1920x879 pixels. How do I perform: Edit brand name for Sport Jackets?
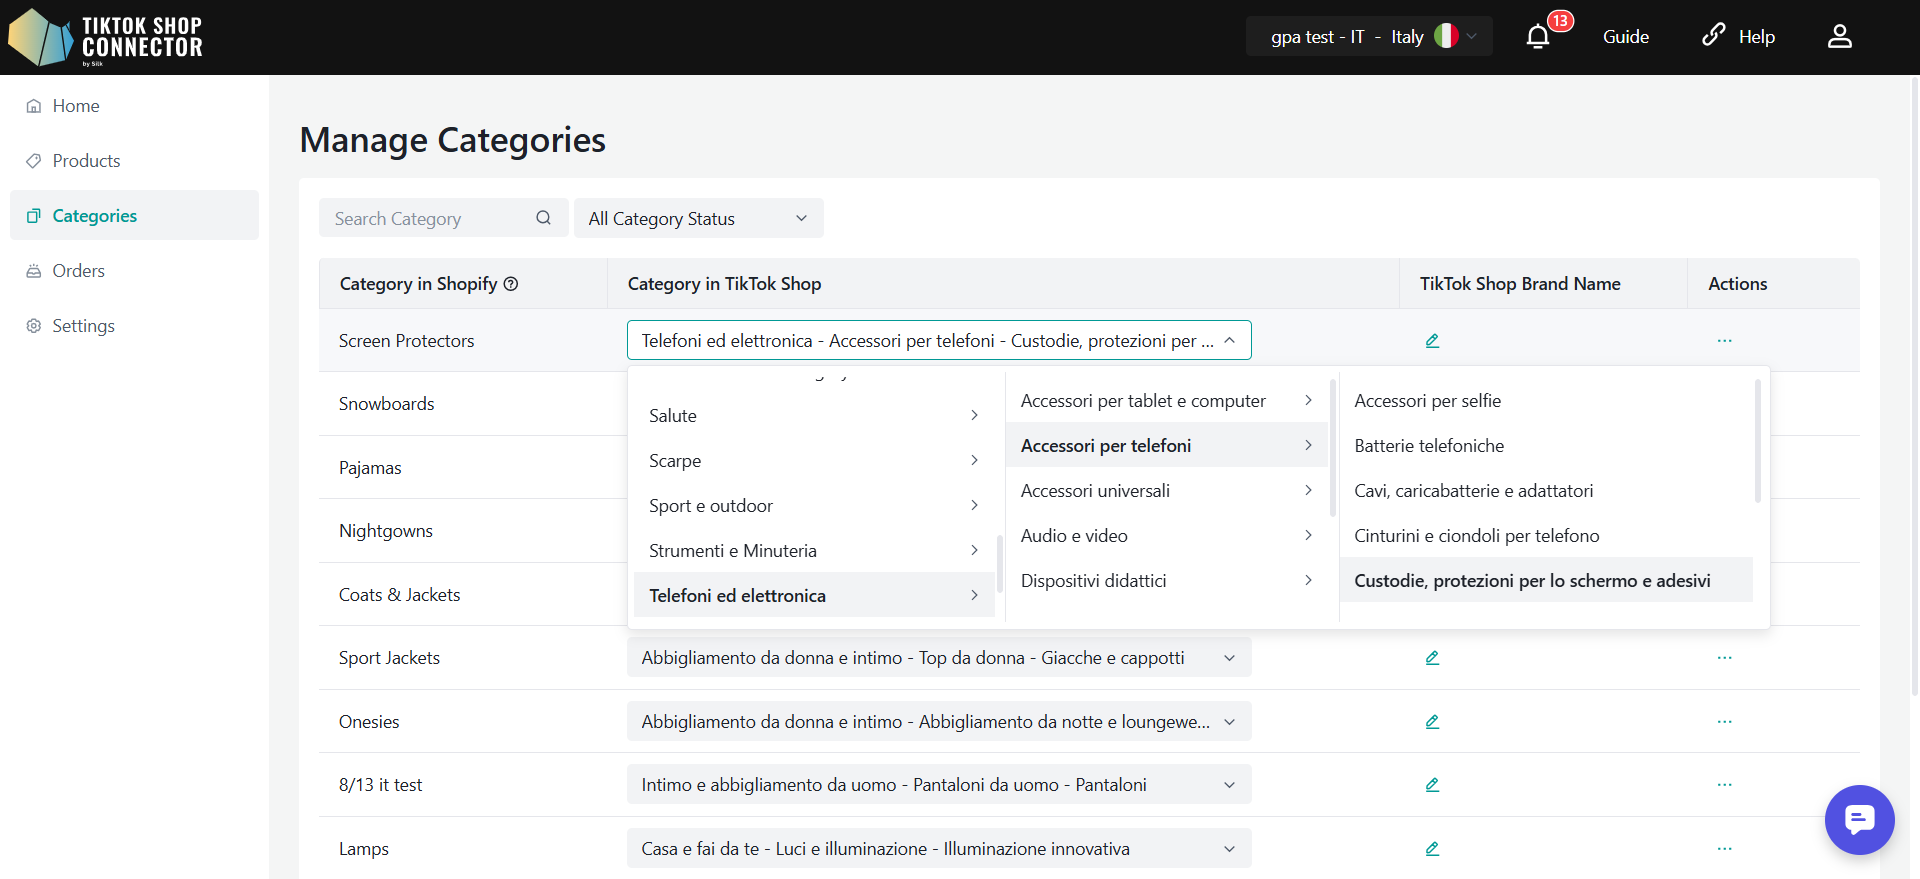[1432, 658]
